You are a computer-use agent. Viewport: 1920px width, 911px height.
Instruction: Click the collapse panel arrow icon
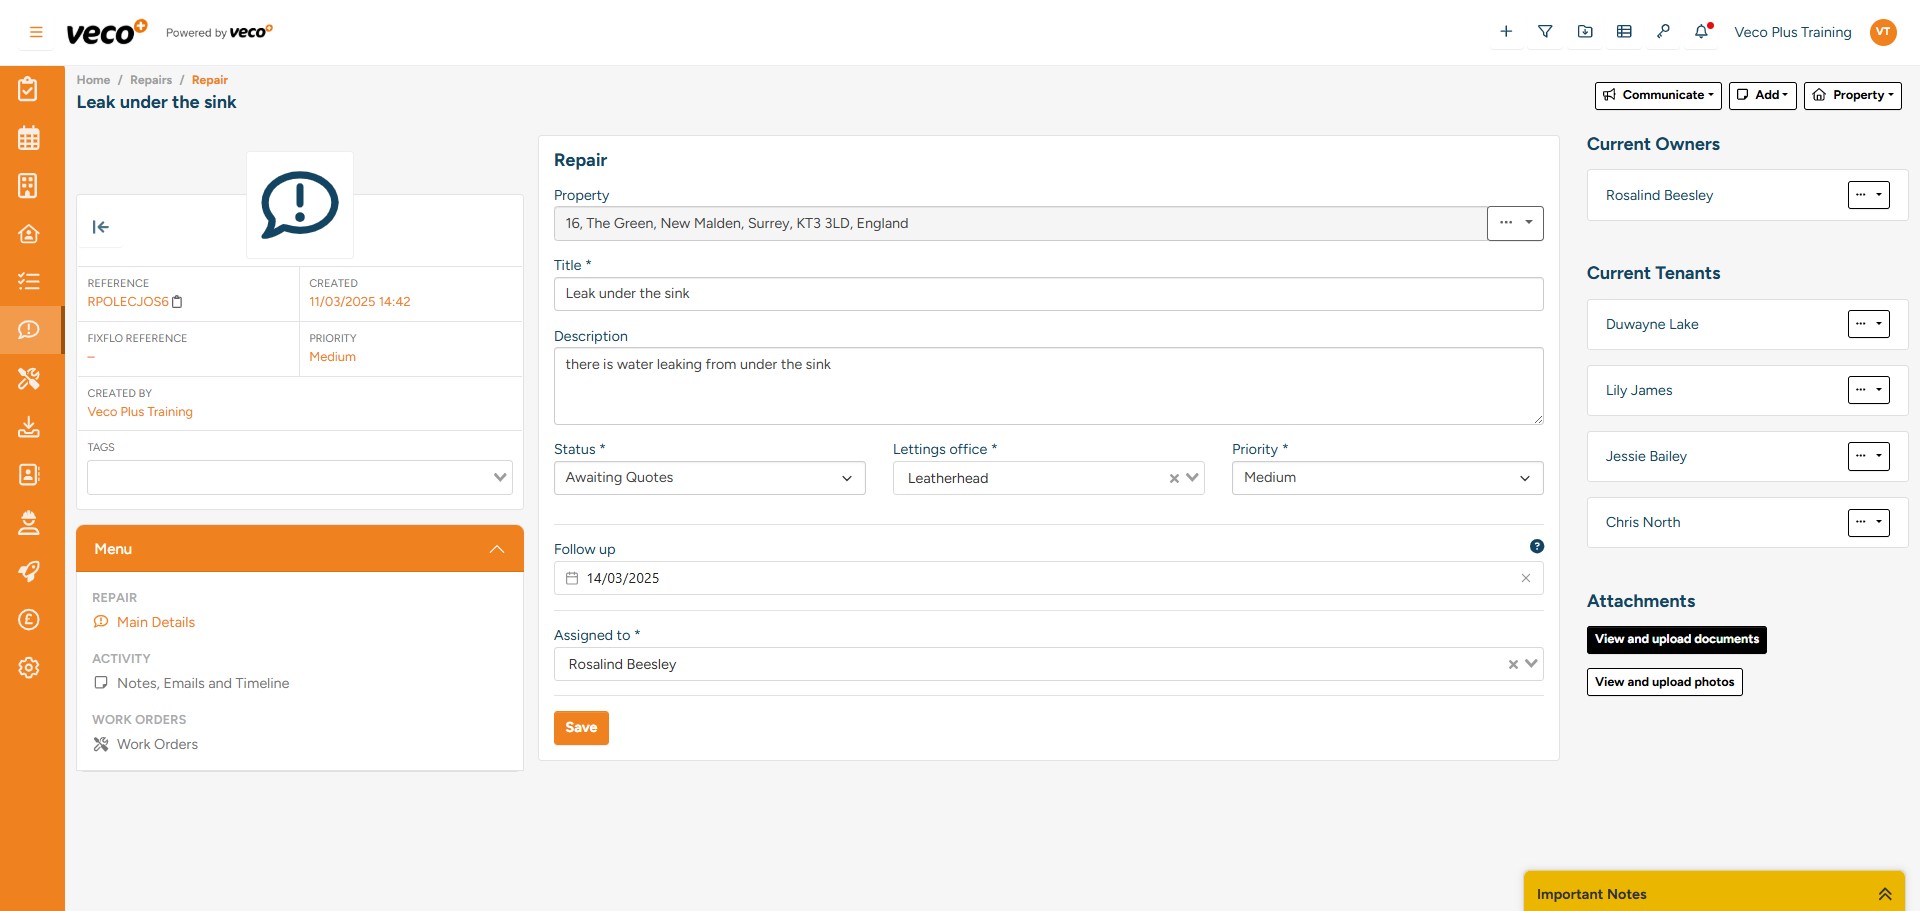click(x=101, y=227)
